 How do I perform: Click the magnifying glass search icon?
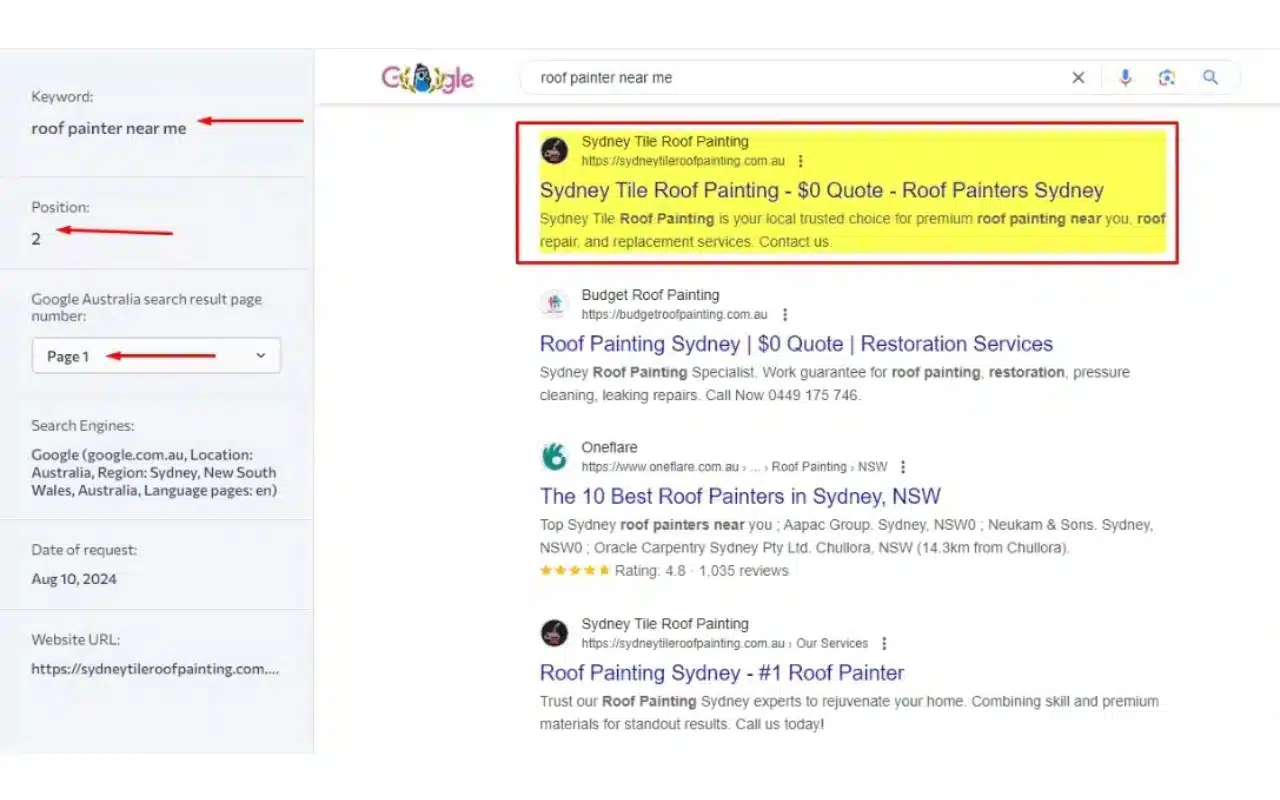click(x=1210, y=78)
